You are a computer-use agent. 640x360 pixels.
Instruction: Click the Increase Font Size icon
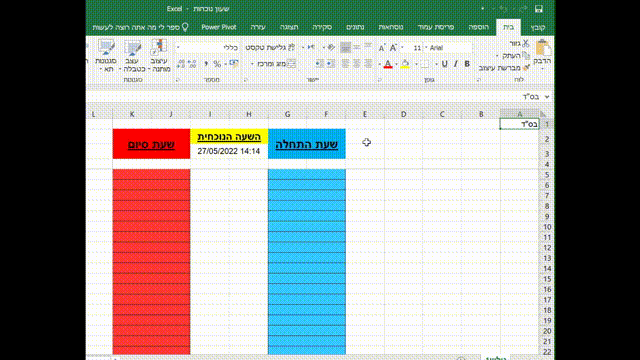[393, 48]
